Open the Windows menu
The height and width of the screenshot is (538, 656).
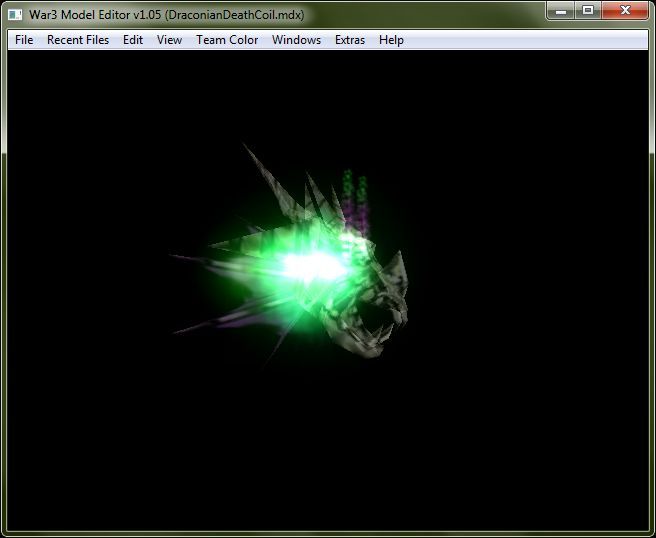296,40
